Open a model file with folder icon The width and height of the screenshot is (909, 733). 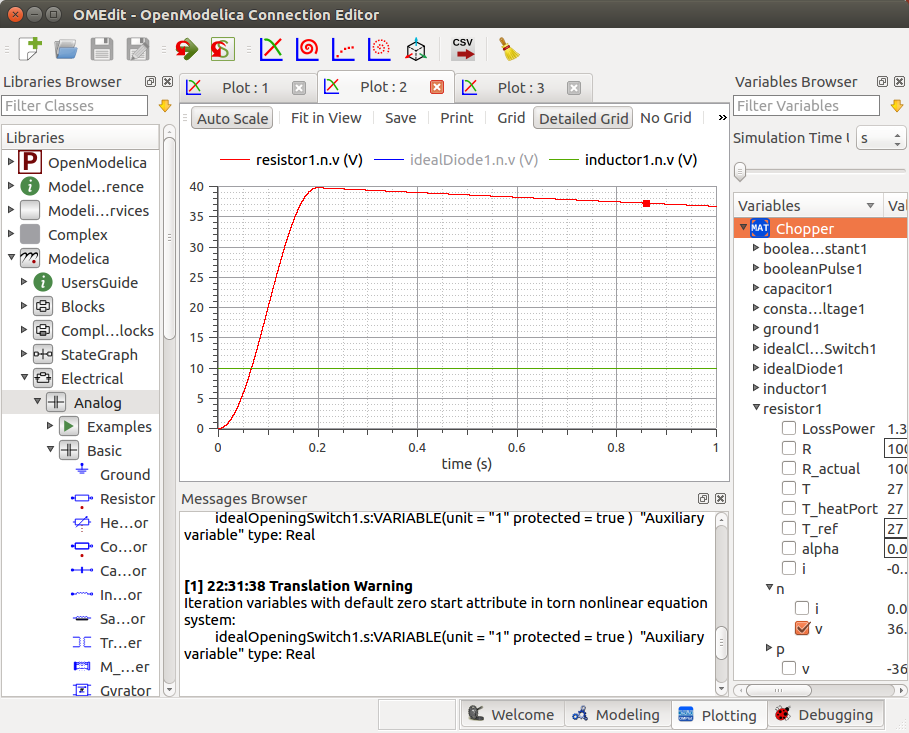66,49
